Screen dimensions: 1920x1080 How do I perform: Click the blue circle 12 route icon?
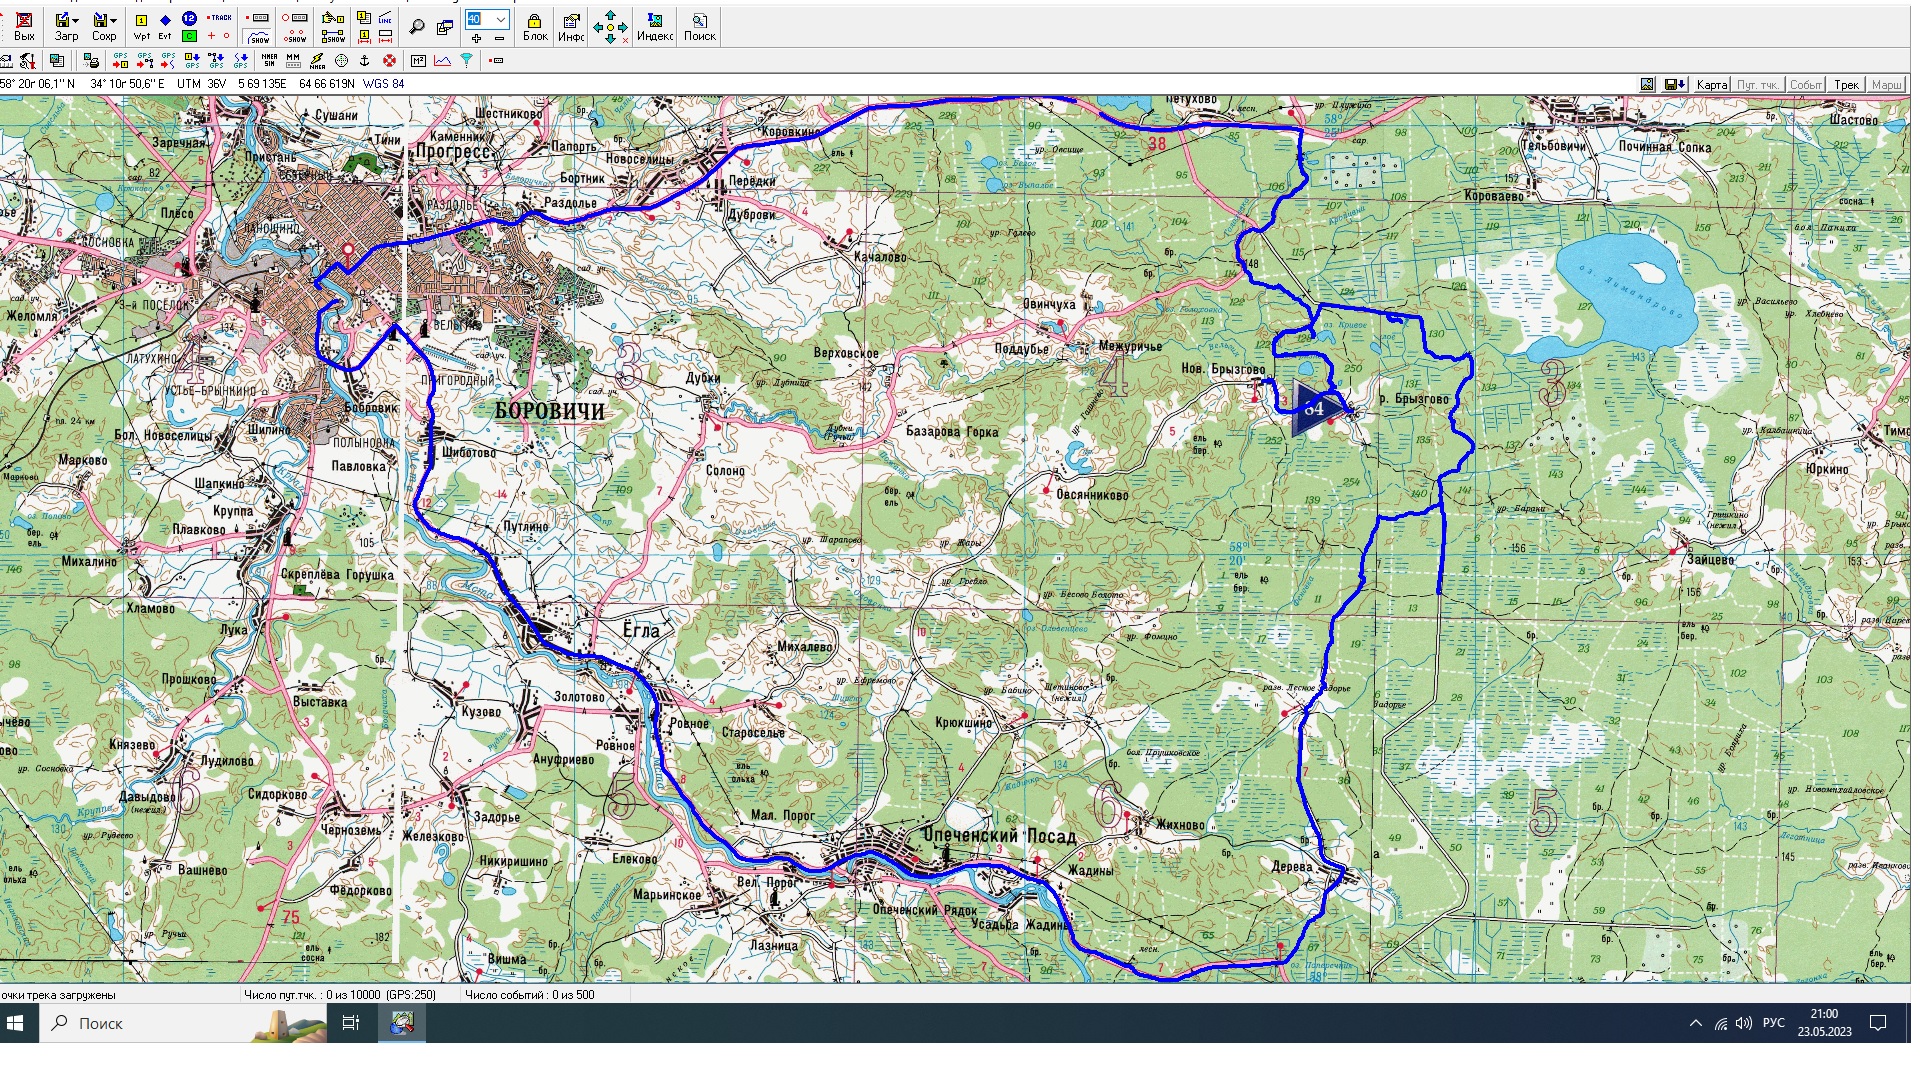pos(189,19)
